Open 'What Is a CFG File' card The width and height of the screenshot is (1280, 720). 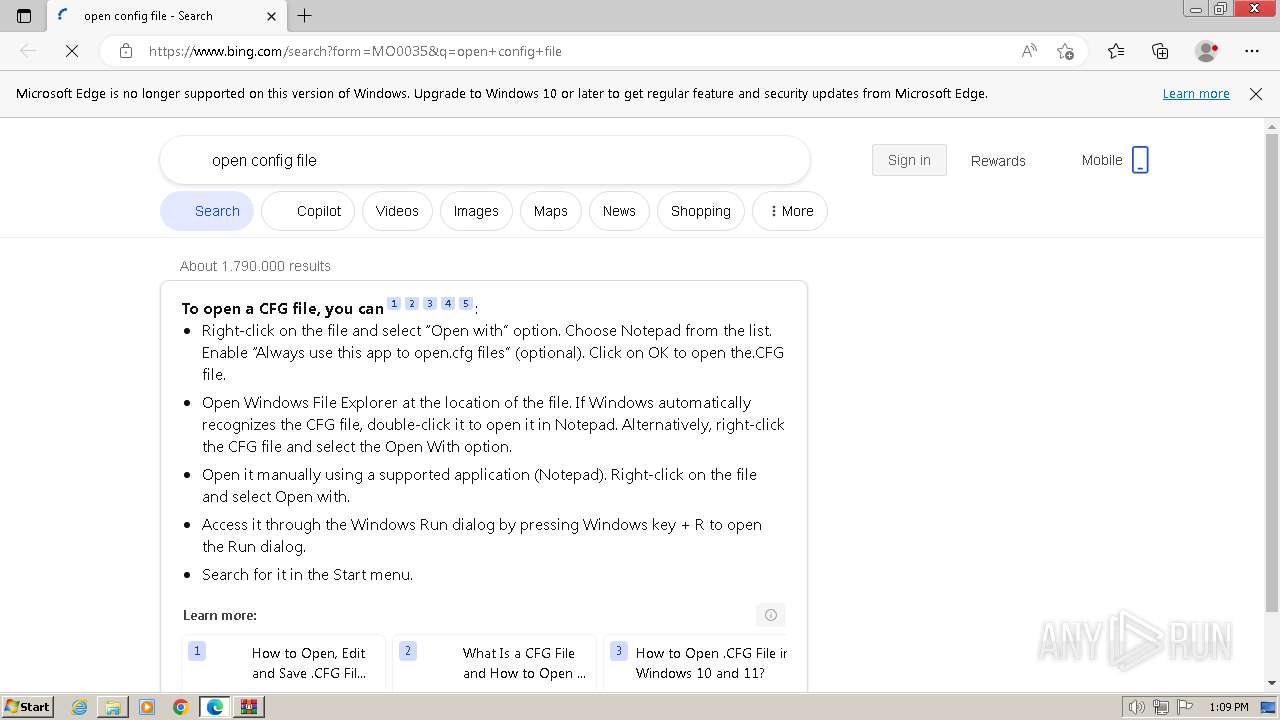pyautogui.click(x=495, y=662)
